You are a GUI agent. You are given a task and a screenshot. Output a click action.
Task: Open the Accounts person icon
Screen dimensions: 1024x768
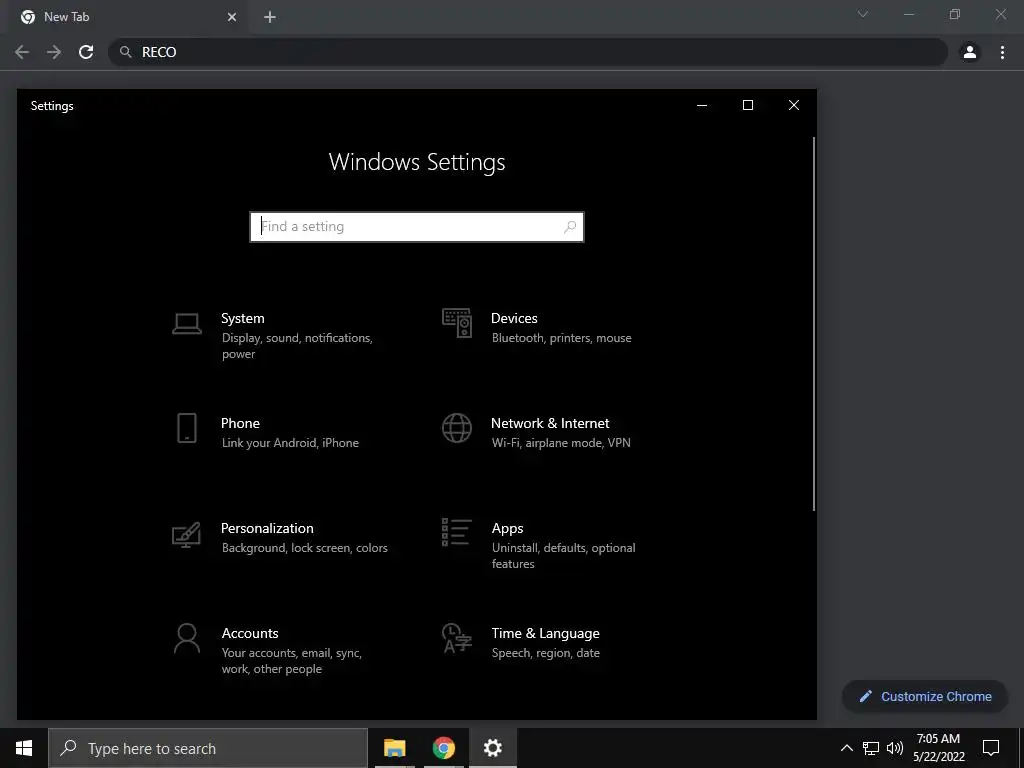pyautogui.click(x=187, y=638)
